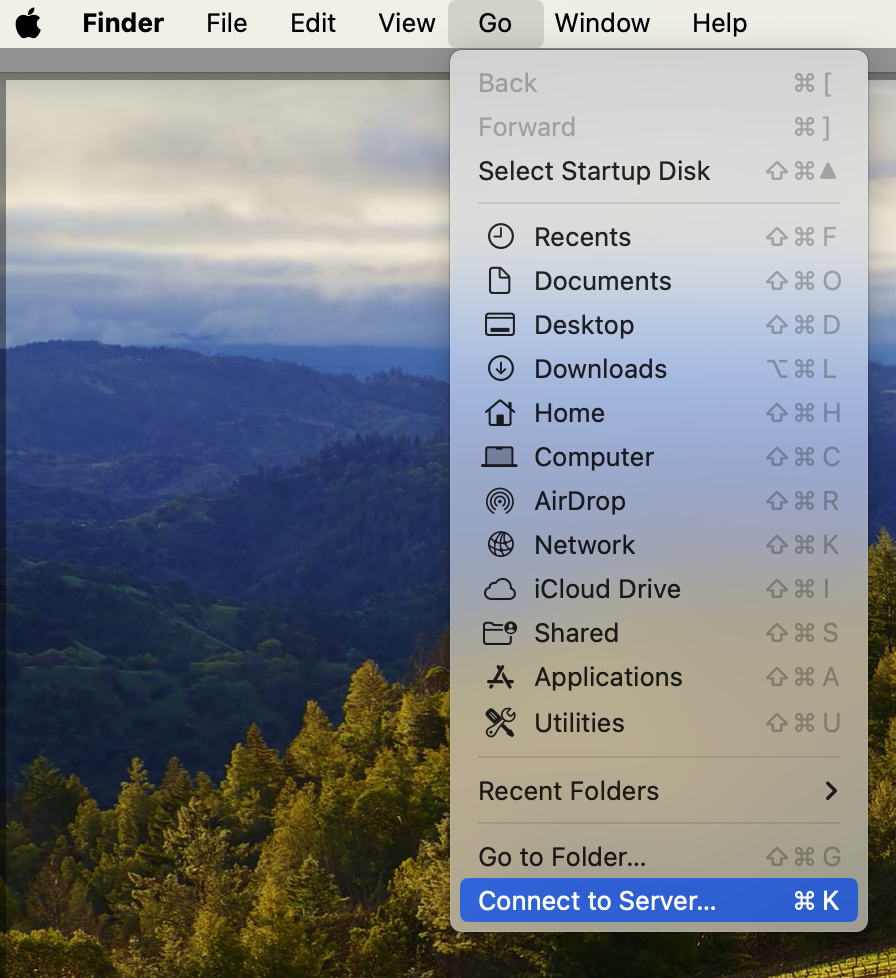896x978 pixels.
Task: Click the Documents page icon
Action: (500, 281)
